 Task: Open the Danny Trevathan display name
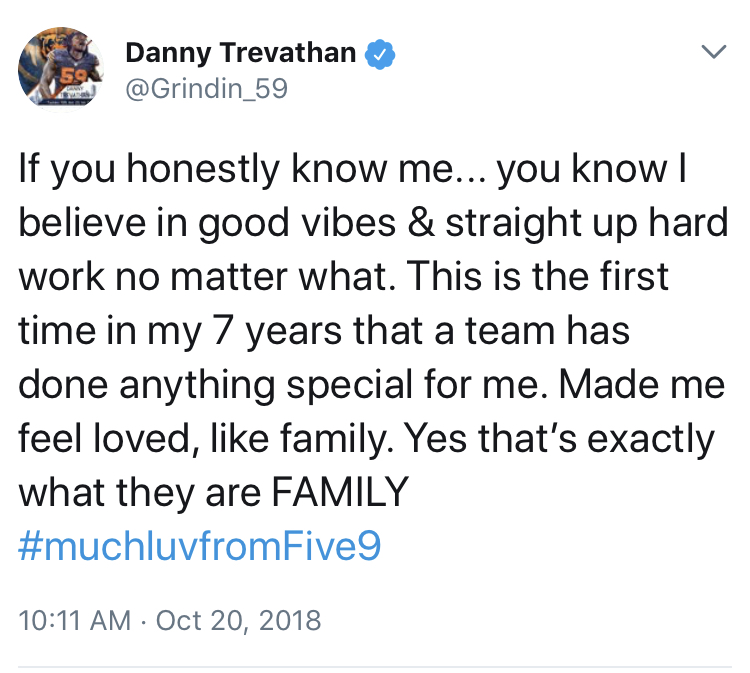tap(241, 53)
